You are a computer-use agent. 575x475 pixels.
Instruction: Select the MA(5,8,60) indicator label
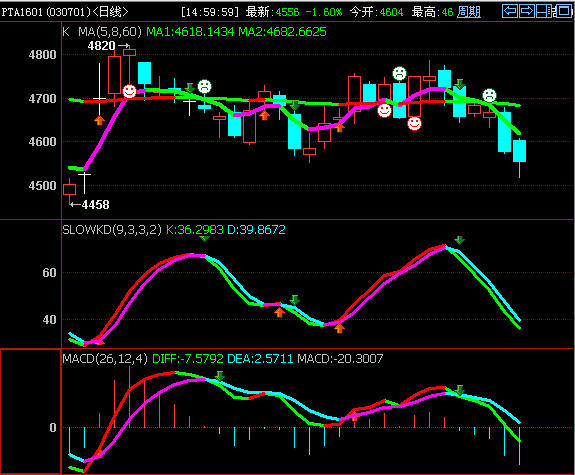pyautogui.click(x=110, y=32)
